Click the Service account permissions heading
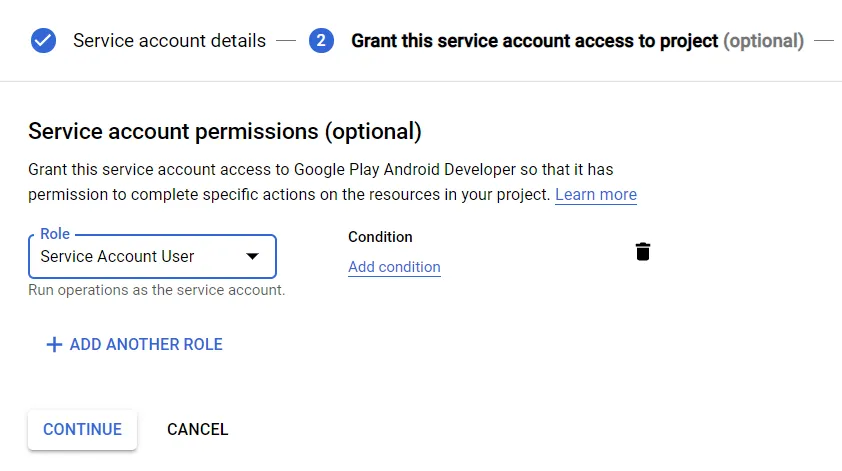This screenshot has height=471, width=842. (225, 131)
